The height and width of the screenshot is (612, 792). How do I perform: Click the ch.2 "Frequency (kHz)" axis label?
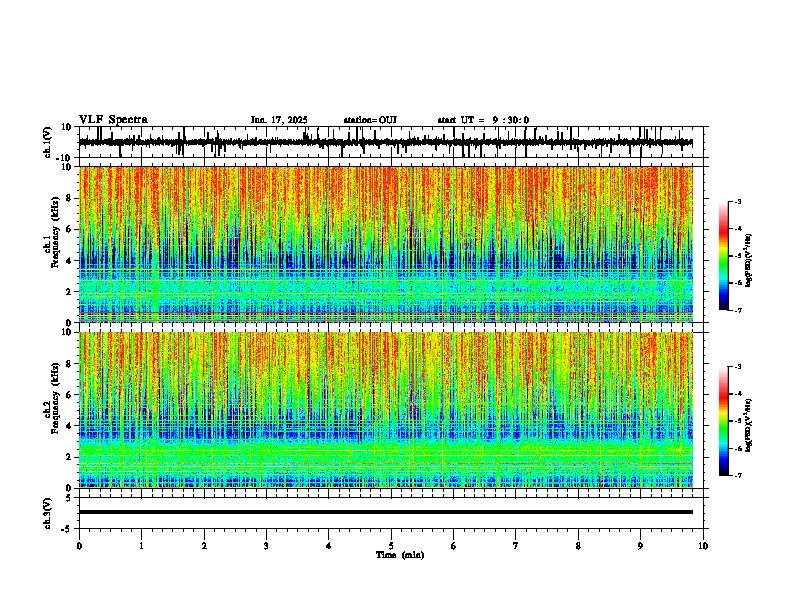(x=55, y=398)
